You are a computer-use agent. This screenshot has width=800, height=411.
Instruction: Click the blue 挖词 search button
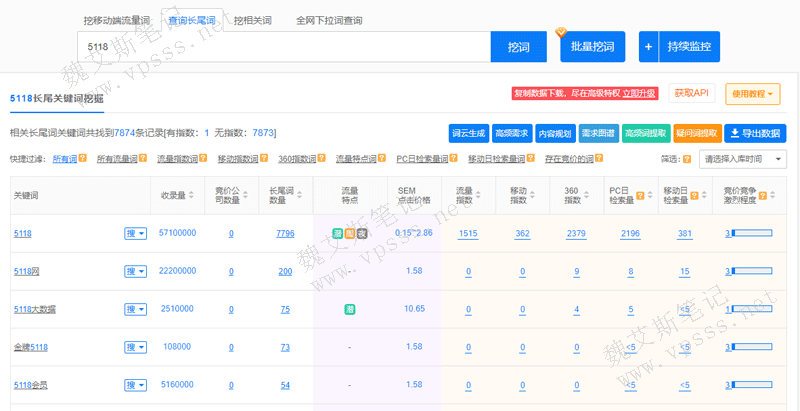click(518, 47)
